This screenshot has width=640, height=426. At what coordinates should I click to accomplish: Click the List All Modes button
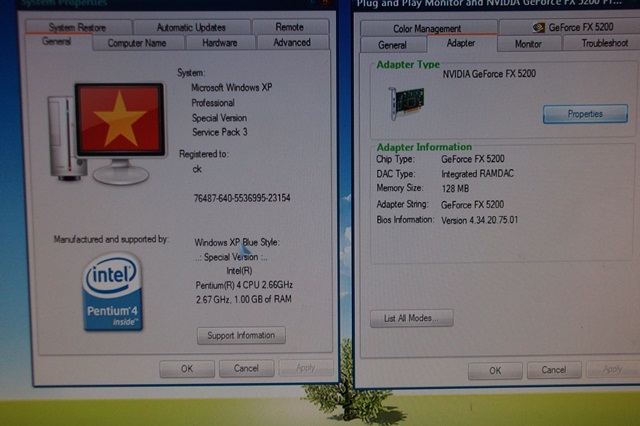pyautogui.click(x=411, y=319)
